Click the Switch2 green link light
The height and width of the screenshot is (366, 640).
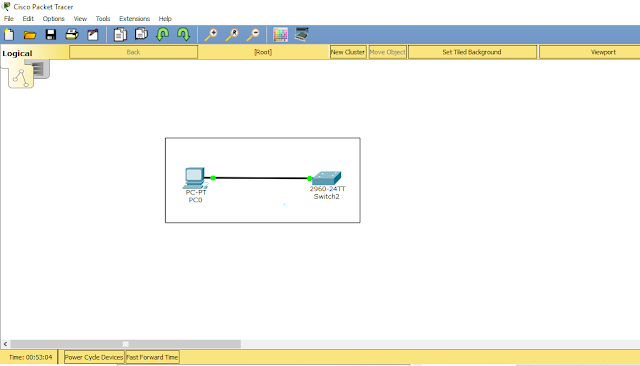tap(309, 178)
